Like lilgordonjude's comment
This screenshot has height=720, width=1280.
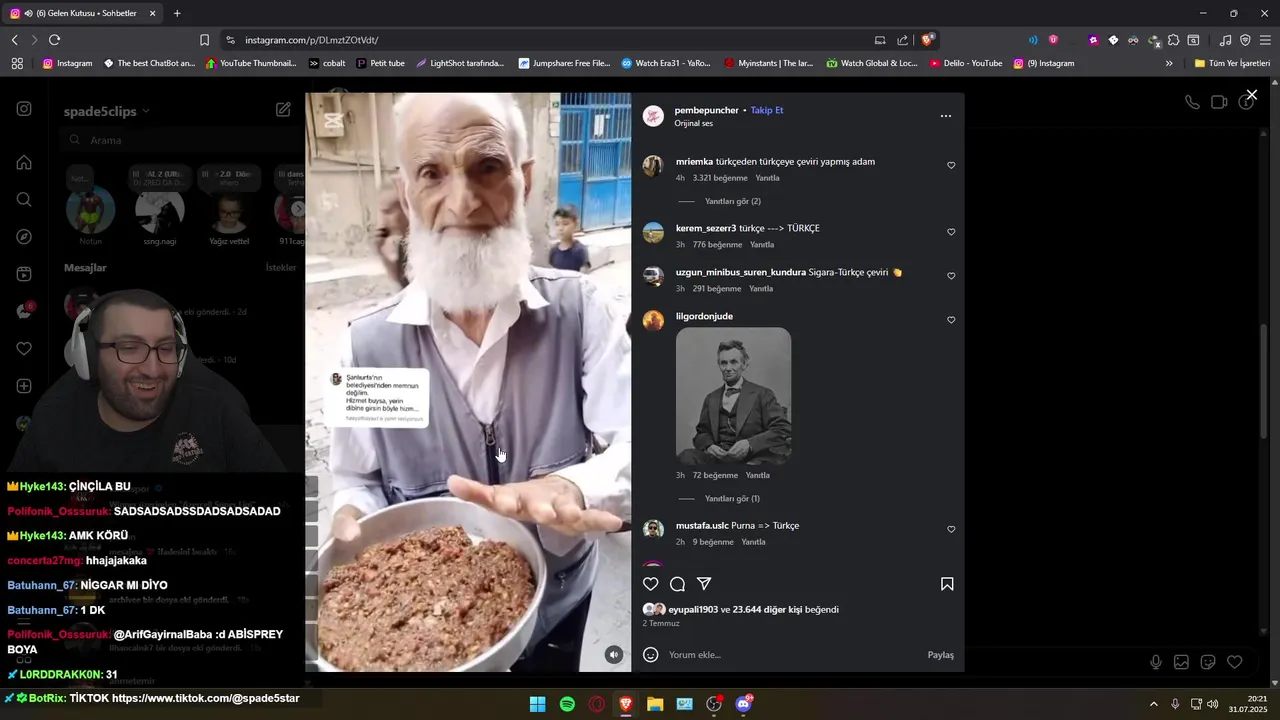[951, 320]
